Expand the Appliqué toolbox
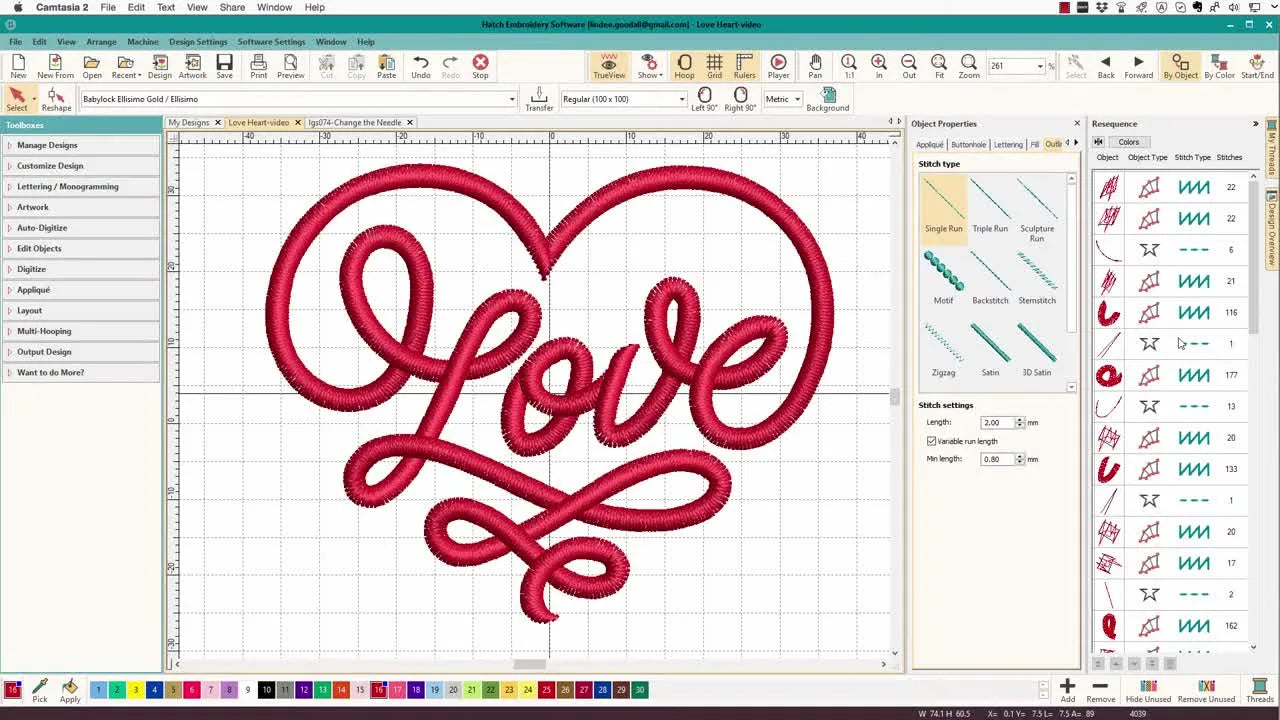 (x=80, y=290)
